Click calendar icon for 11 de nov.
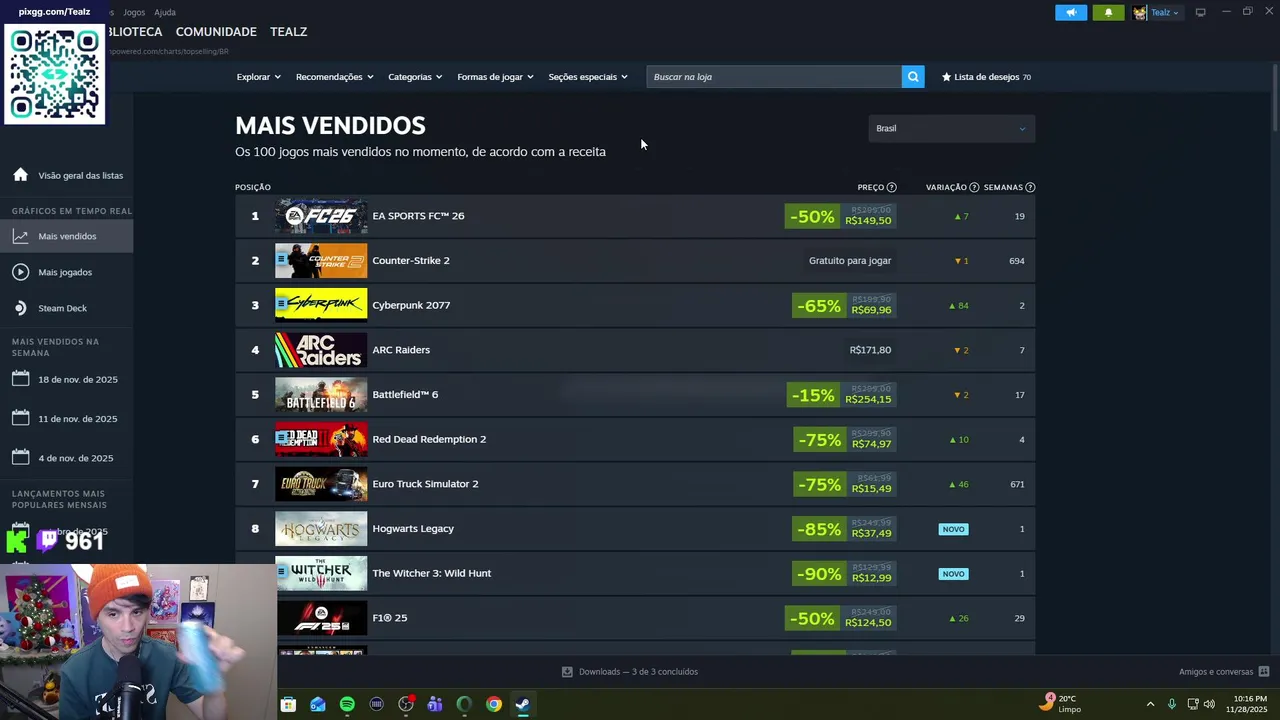Image resolution: width=1280 pixels, height=720 pixels. click(20, 418)
